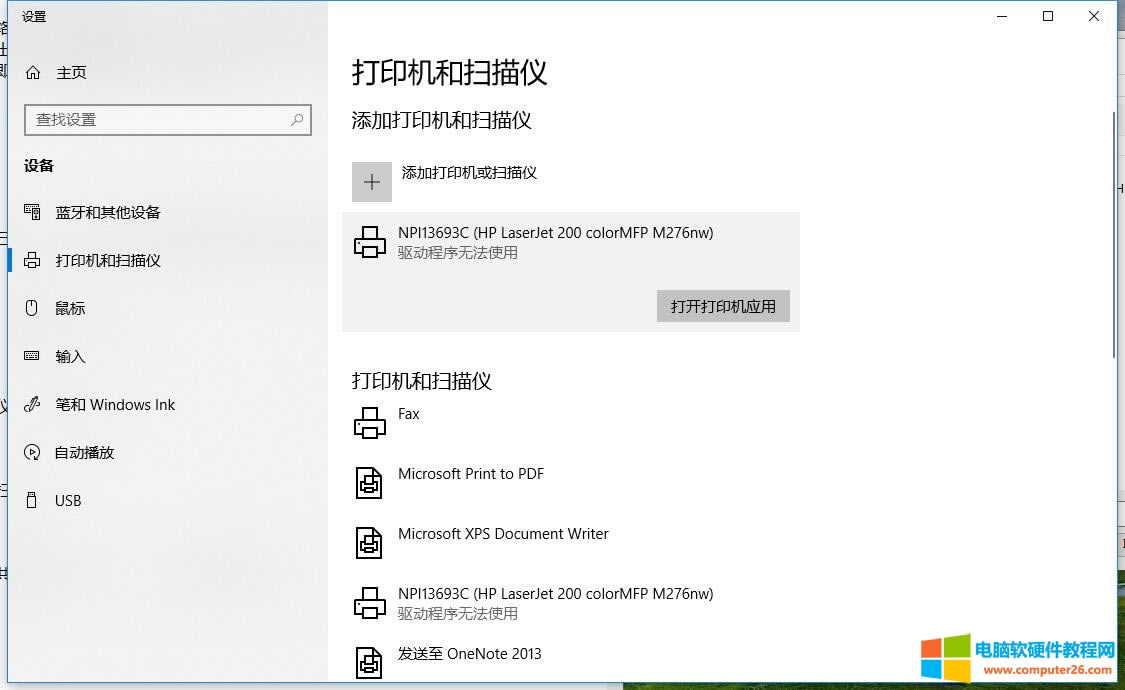The height and width of the screenshot is (690, 1125).
Task: Select 发送至 OneNote 2013 printer icon
Action: coord(370,662)
